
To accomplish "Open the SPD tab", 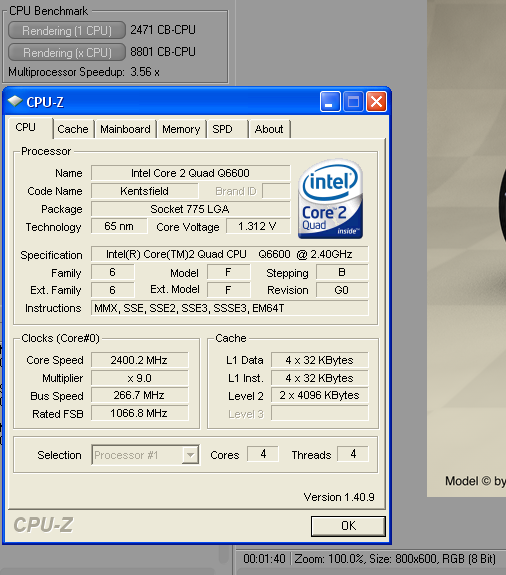I will tap(227, 129).
